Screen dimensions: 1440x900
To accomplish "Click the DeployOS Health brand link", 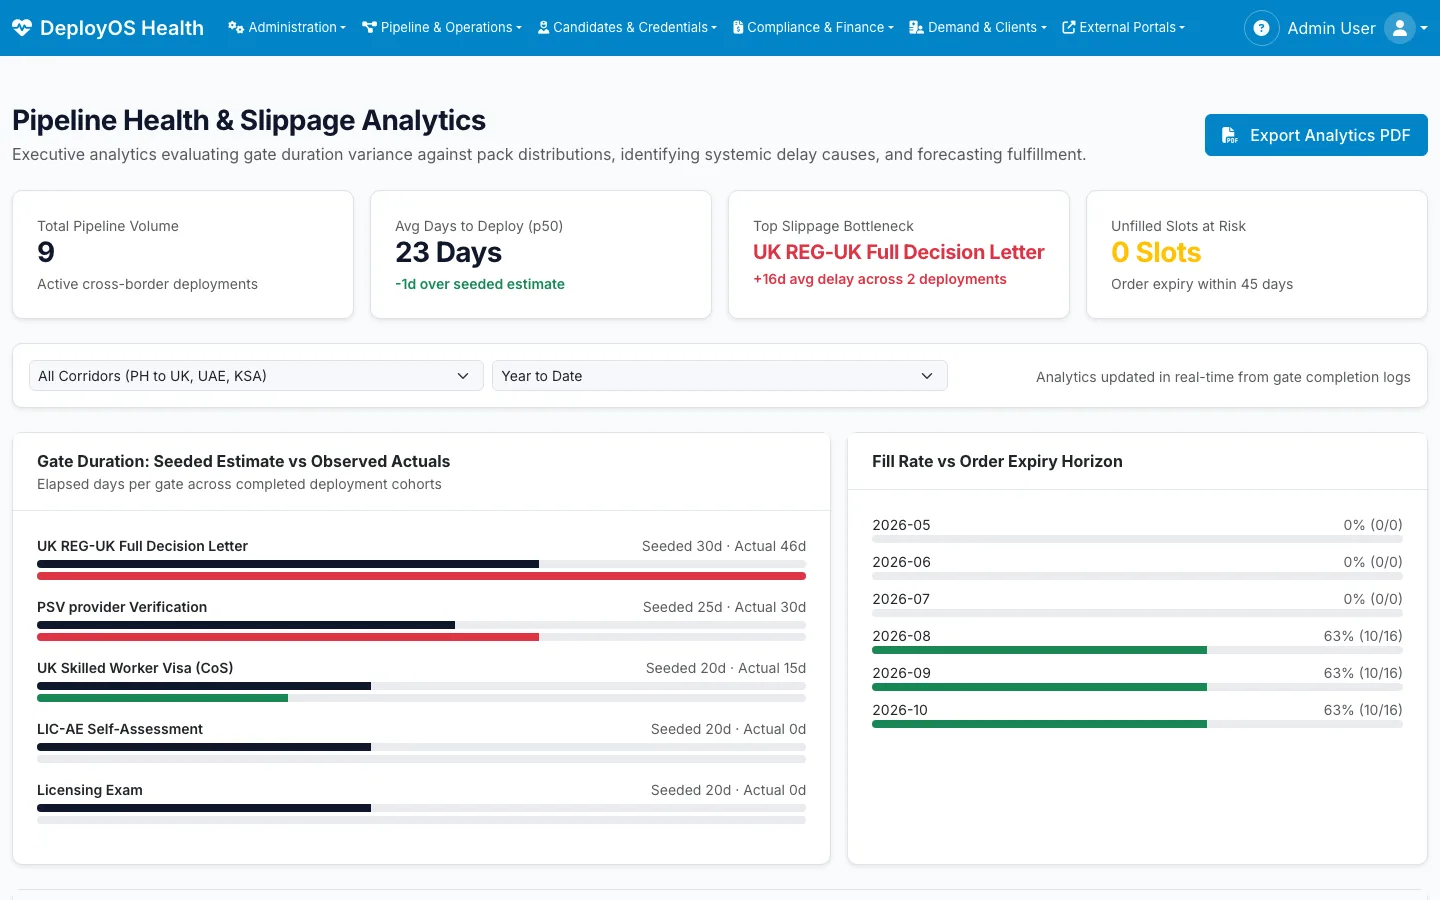I will (x=108, y=28).
